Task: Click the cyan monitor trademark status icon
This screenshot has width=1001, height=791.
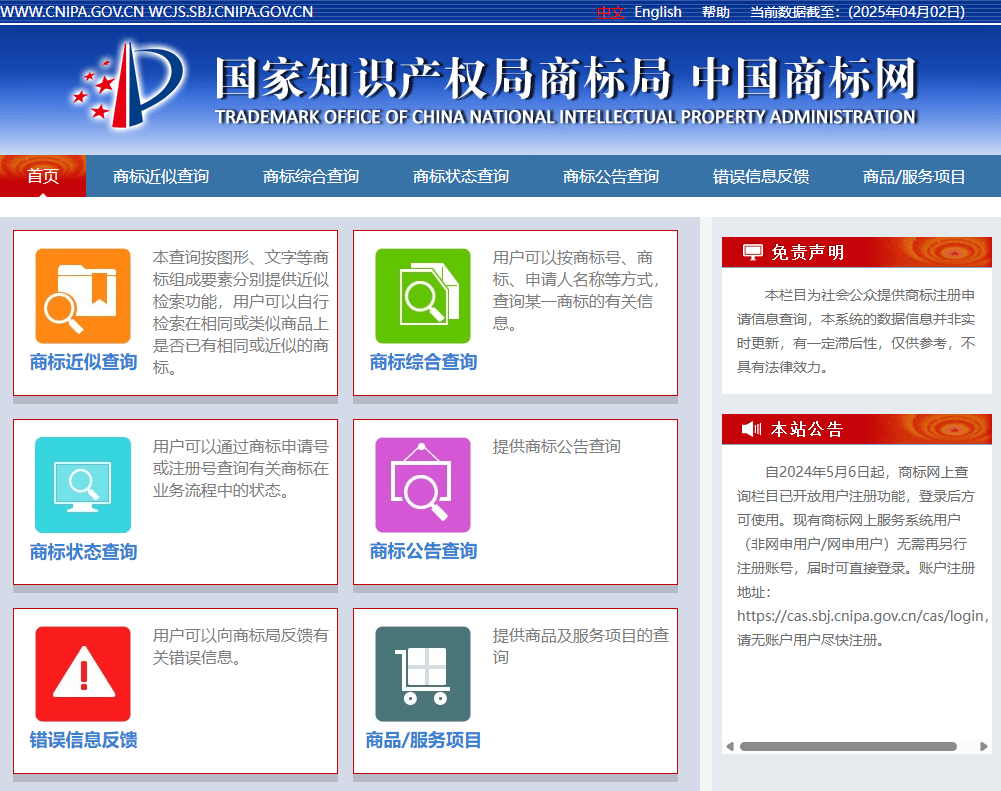Action: tap(83, 485)
